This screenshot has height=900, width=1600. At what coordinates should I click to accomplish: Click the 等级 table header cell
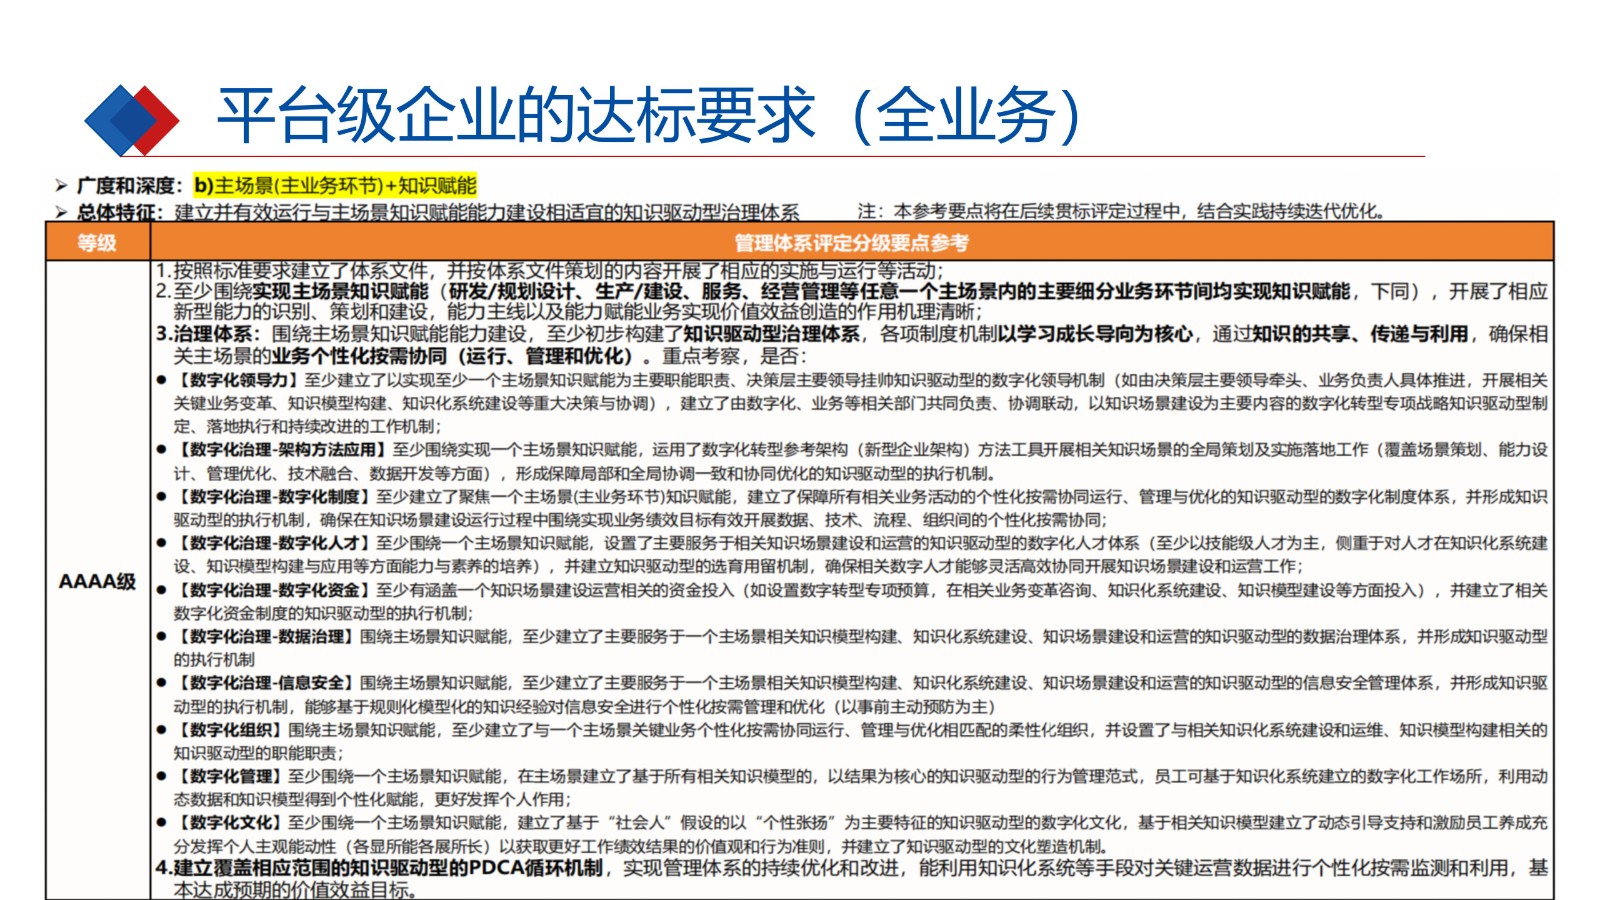pyautogui.click(x=97, y=242)
